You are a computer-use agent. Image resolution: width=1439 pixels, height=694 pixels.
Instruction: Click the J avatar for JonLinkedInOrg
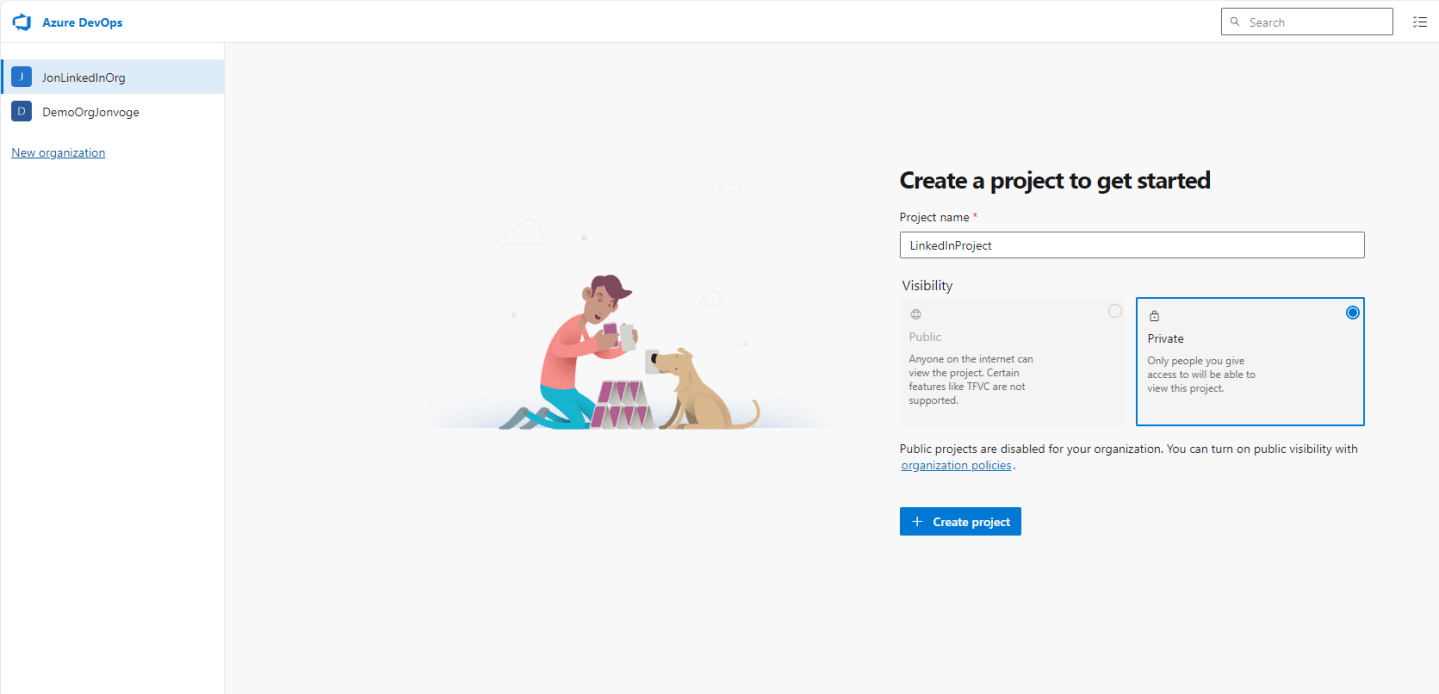pyautogui.click(x=20, y=76)
